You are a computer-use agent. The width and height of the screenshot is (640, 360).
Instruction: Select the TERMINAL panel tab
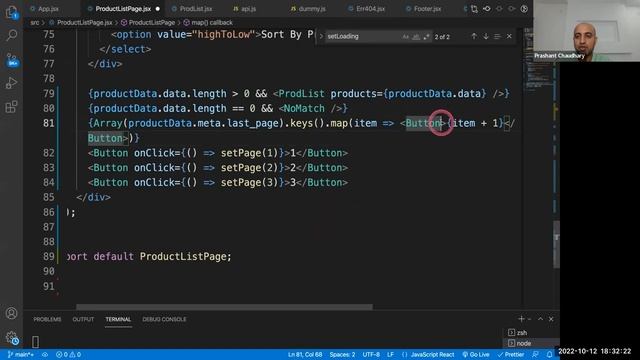[x=118, y=319]
